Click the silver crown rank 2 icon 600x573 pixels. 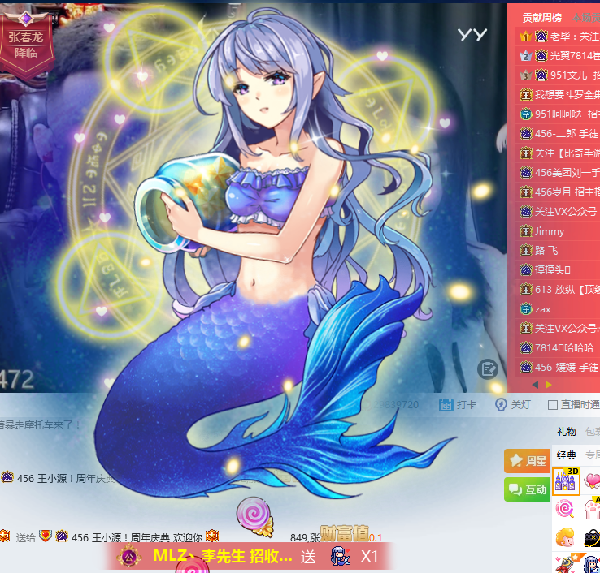[x=526, y=56]
